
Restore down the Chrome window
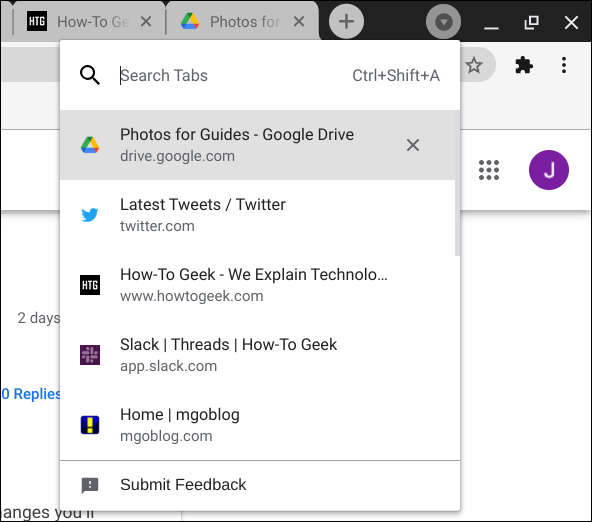[x=531, y=22]
